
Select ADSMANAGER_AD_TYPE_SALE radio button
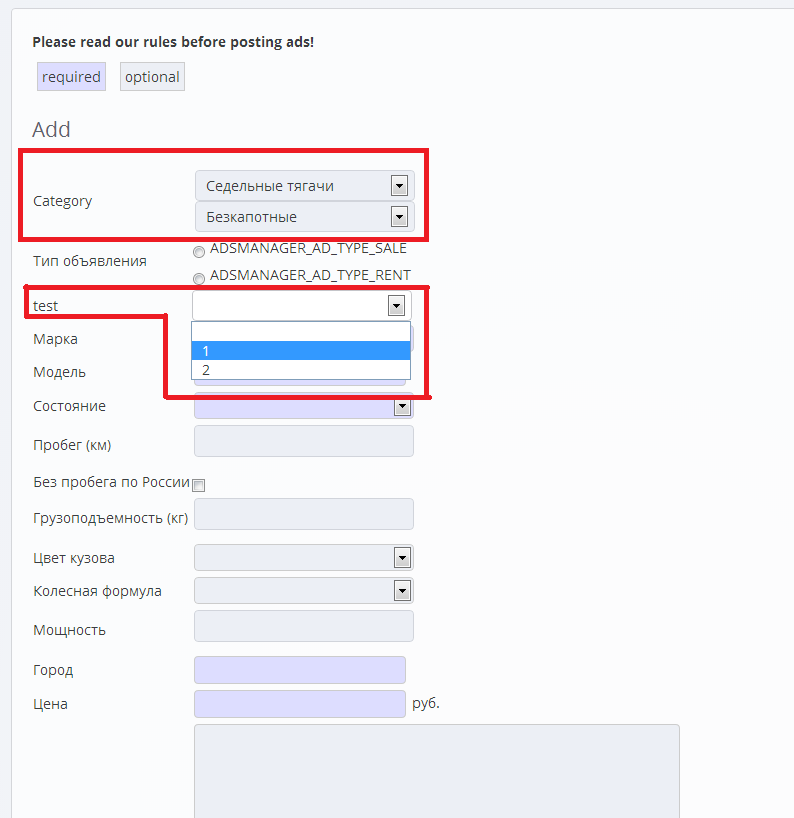coord(199,252)
